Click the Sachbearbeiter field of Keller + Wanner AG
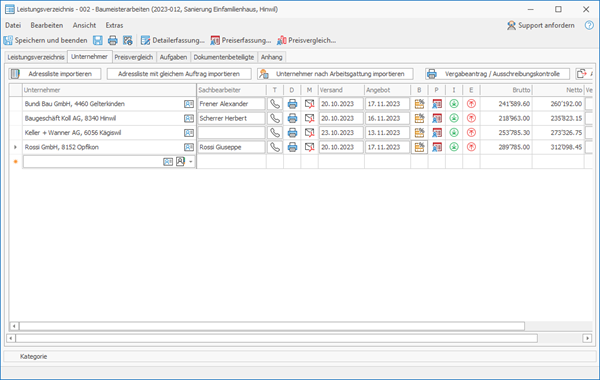Screen dimensions: 600x380 (x=231, y=133)
